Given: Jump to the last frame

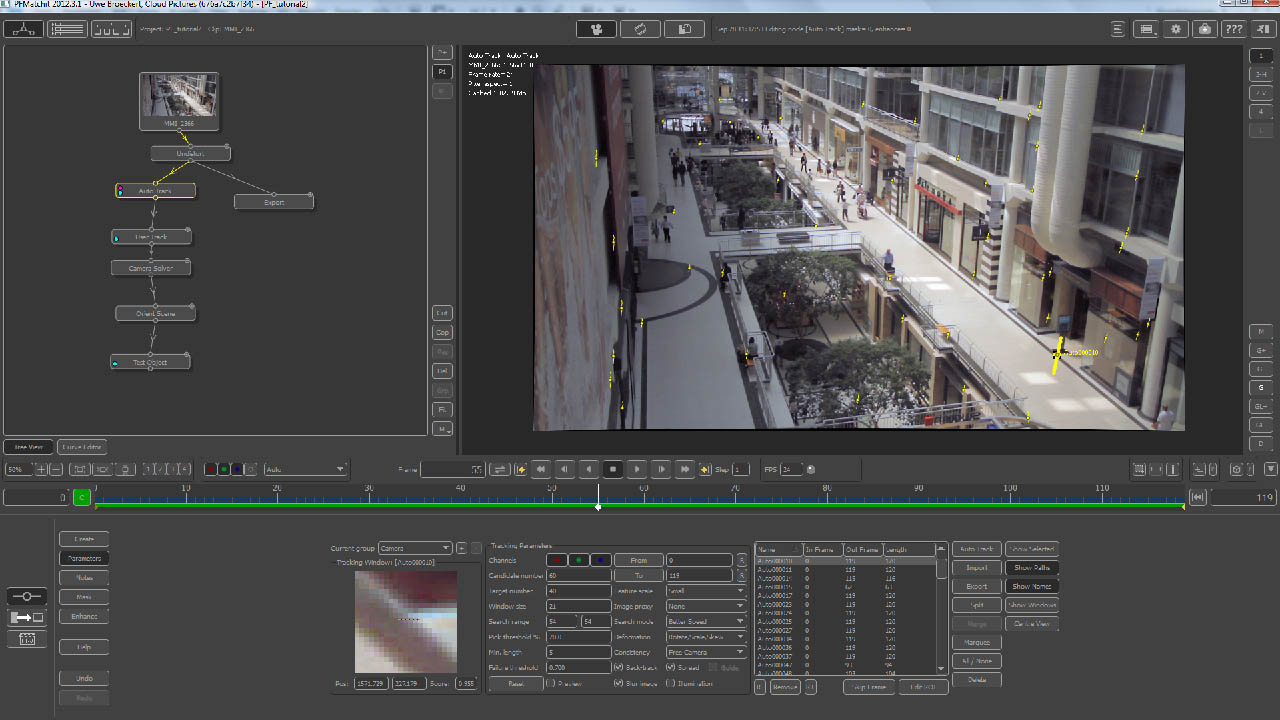Looking at the screenshot, I should pyautogui.click(x=685, y=469).
